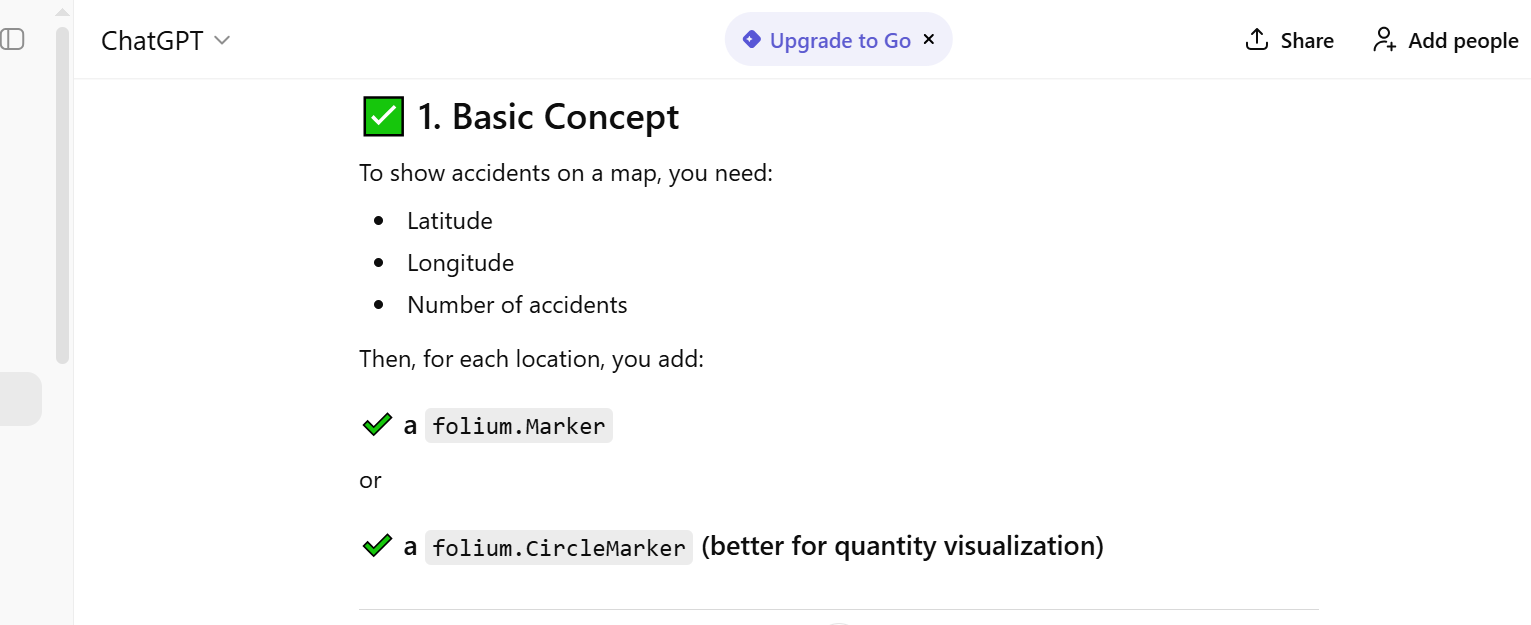The width and height of the screenshot is (1531, 625).
Task: Click the green checkbox beside Basic Concept
Action: (x=383, y=117)
